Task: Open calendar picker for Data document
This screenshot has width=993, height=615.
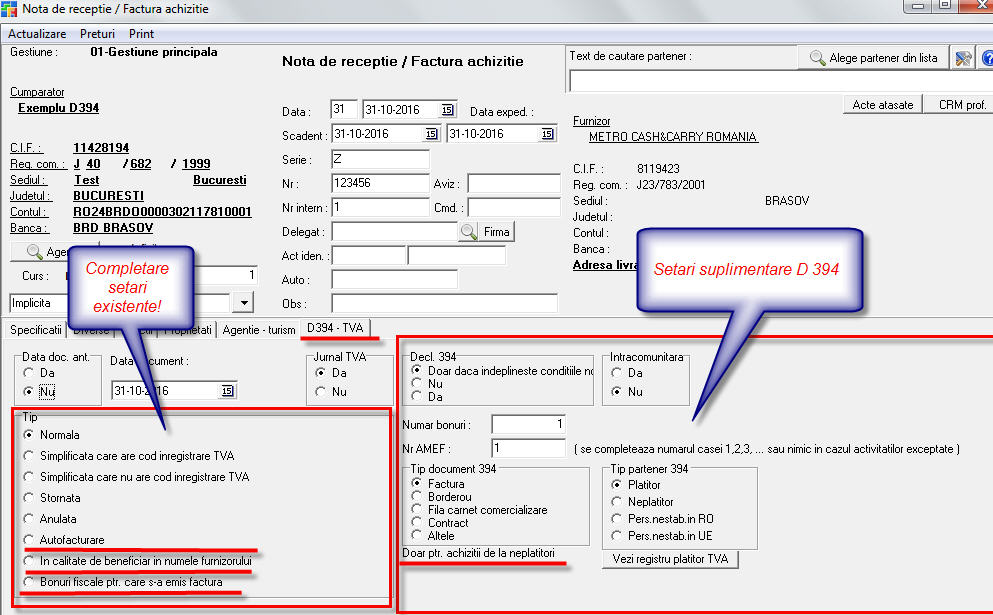Action: tap(227, 391)
